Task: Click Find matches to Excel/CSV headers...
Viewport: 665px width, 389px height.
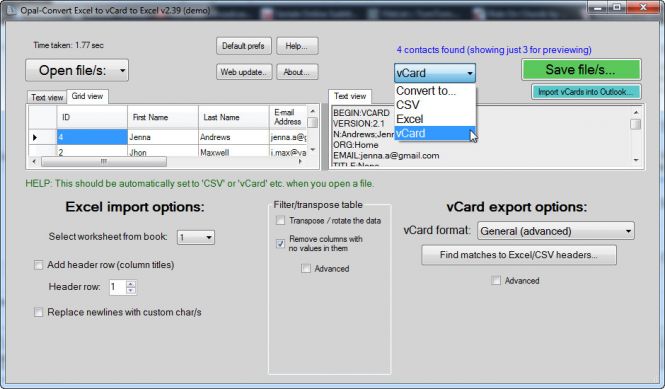Action: pos(519,255)
